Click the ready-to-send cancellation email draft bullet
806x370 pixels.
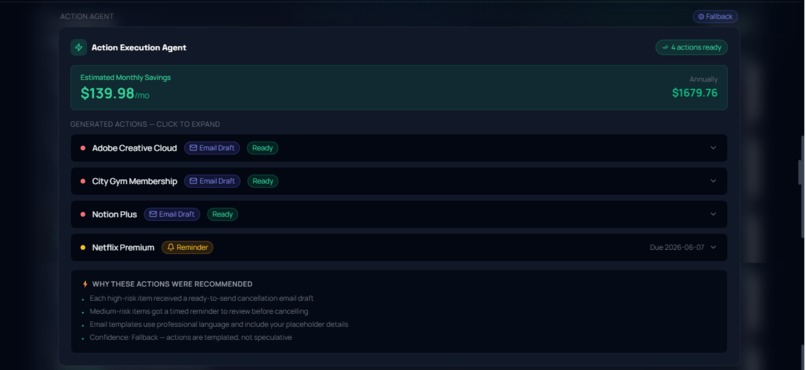click(202, 298)
